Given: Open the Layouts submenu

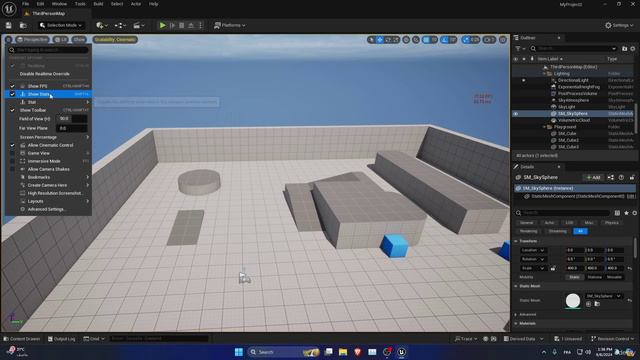Looking at the screenshot, I should point(49,201).
